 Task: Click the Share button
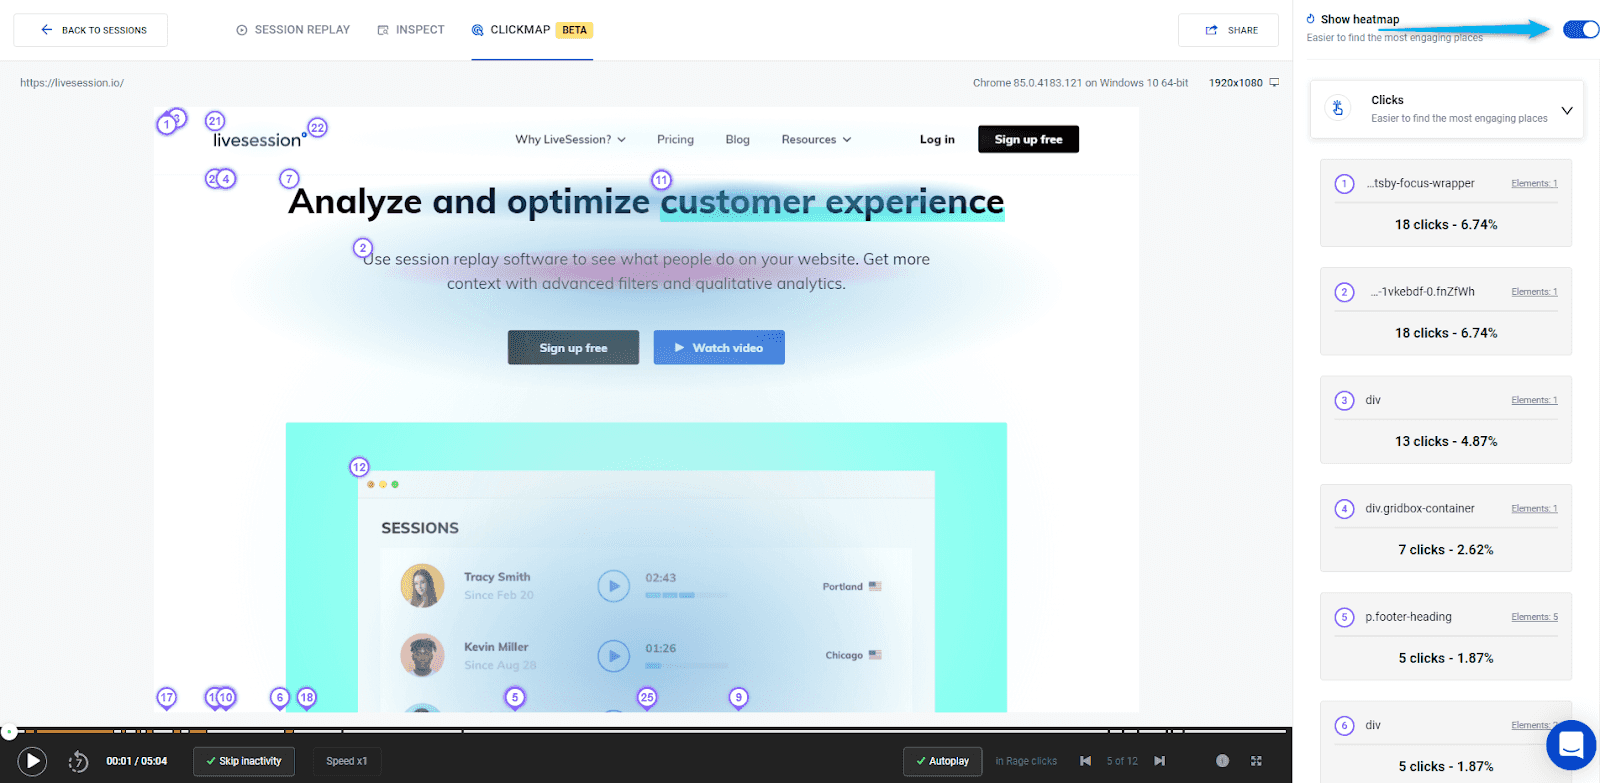click(1228, 30)
